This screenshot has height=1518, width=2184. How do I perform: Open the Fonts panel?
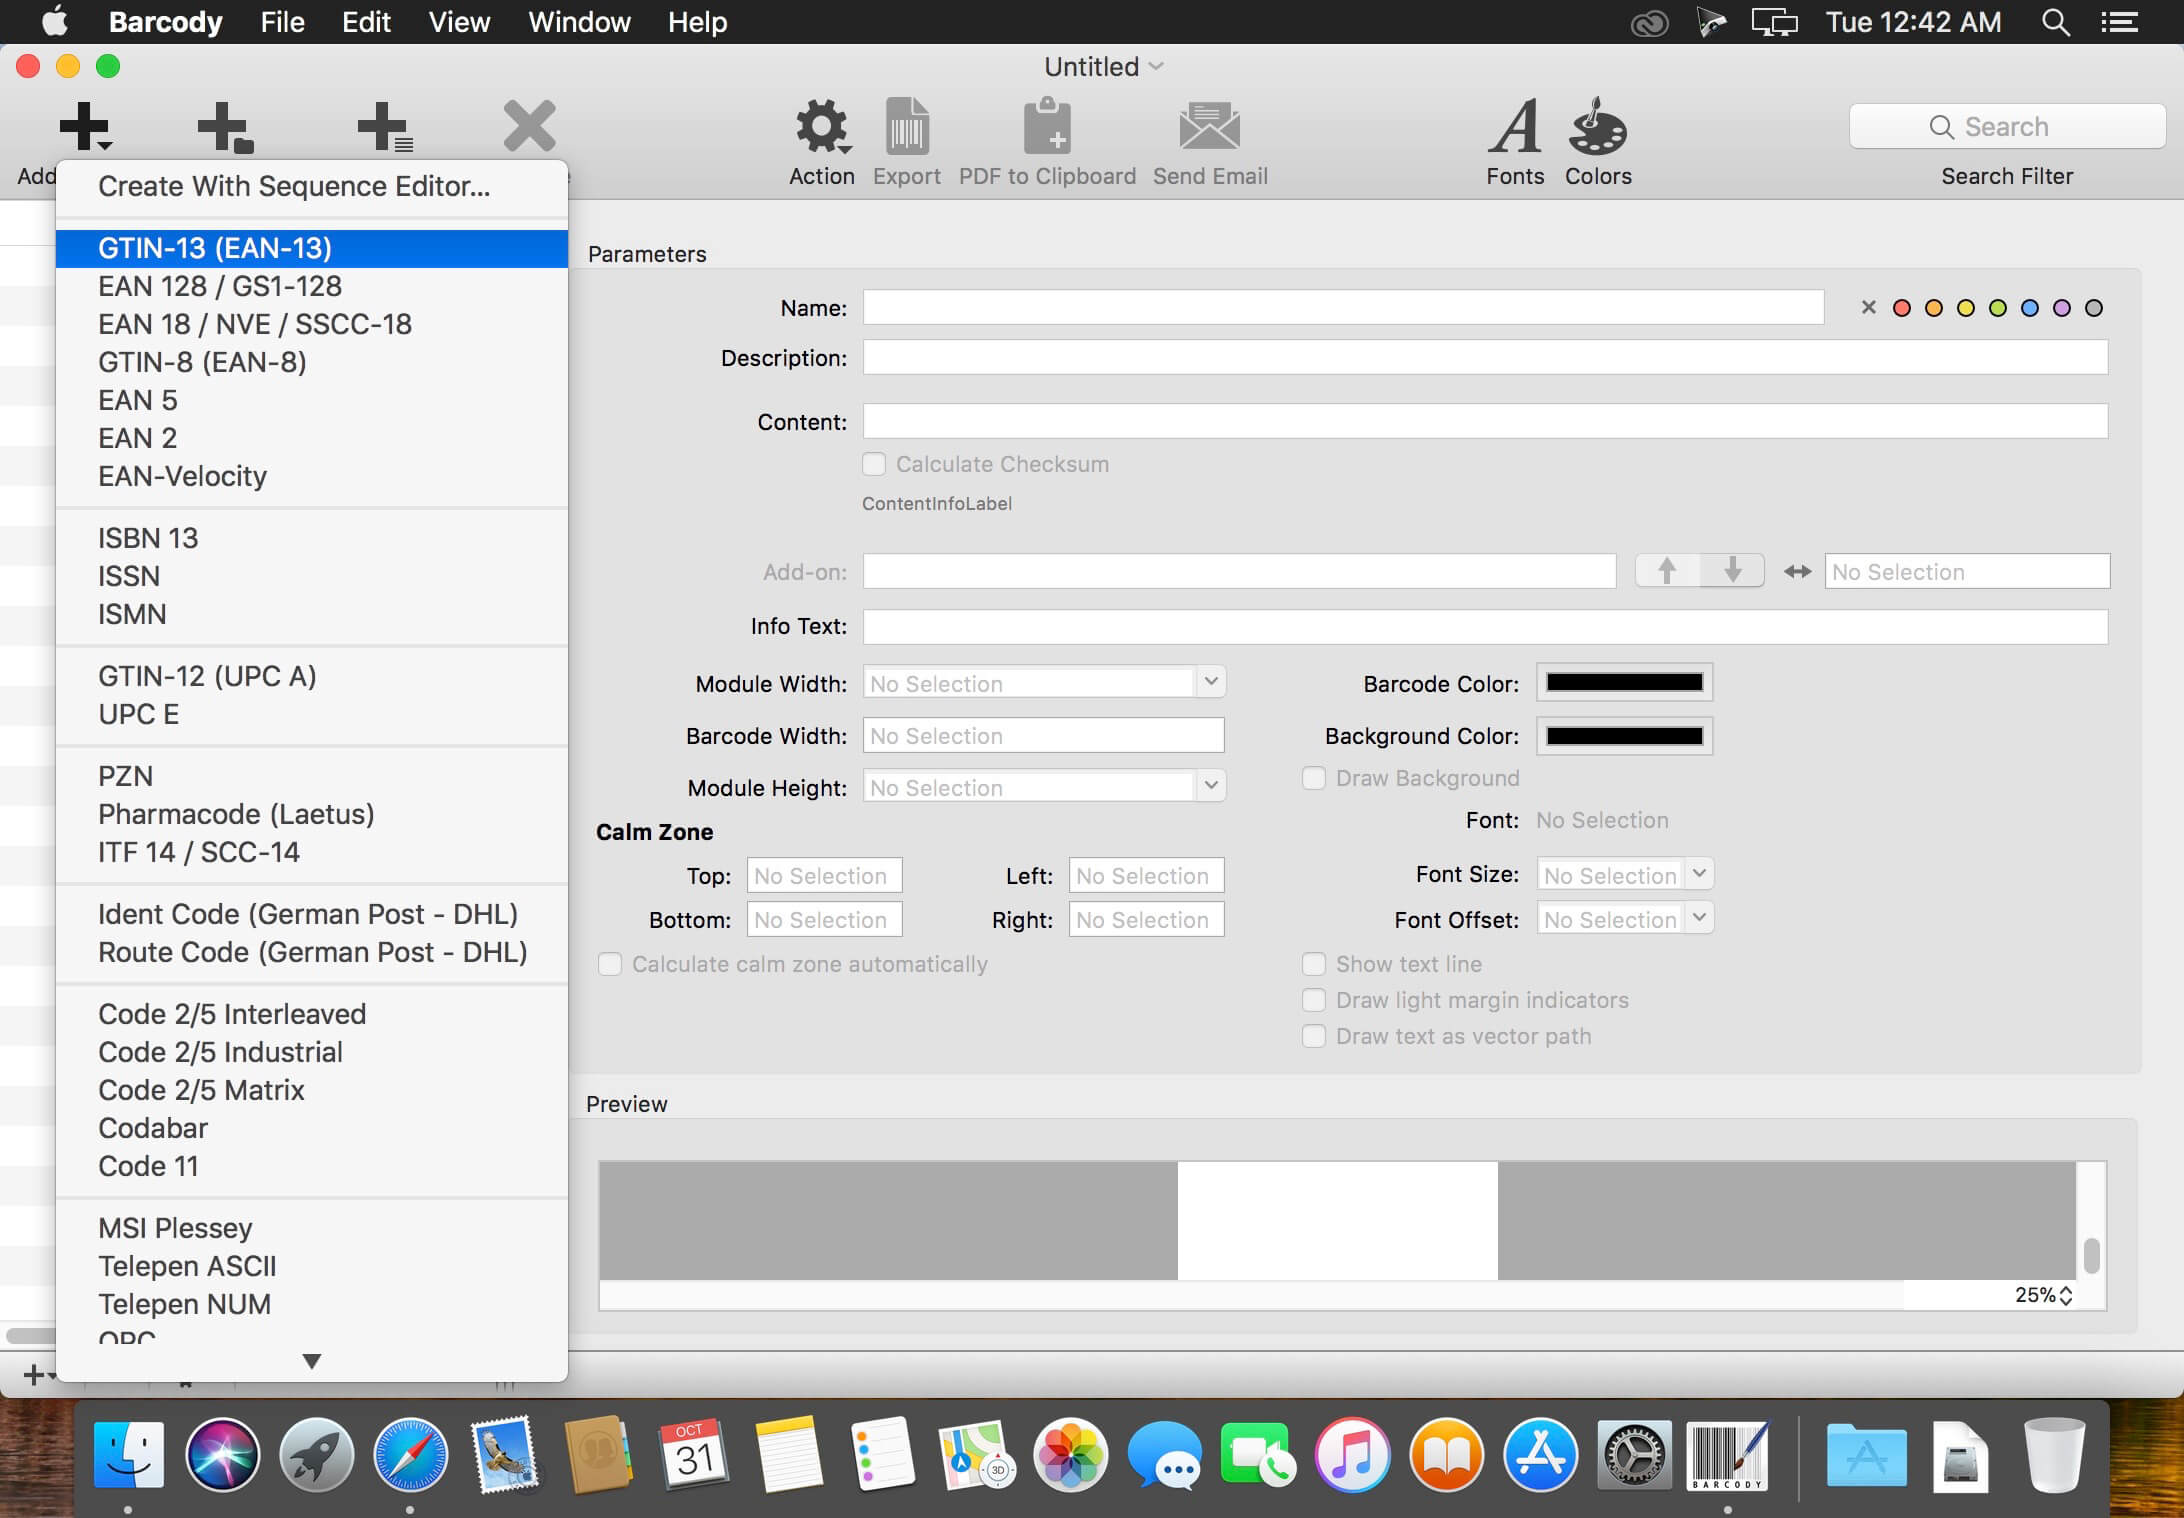(x=1515, y=127)
